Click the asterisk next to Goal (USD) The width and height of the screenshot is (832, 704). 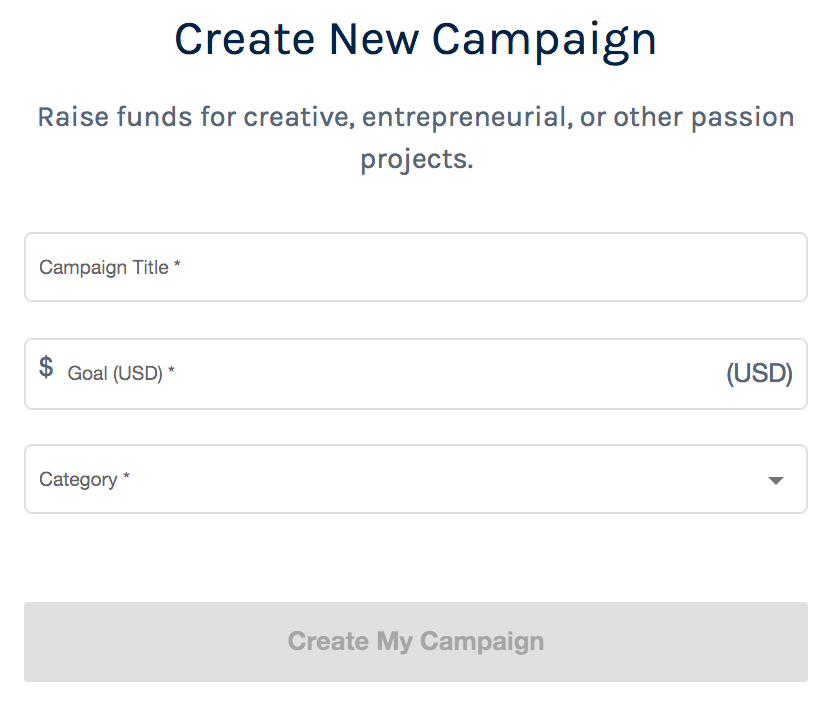pos(171,370)
